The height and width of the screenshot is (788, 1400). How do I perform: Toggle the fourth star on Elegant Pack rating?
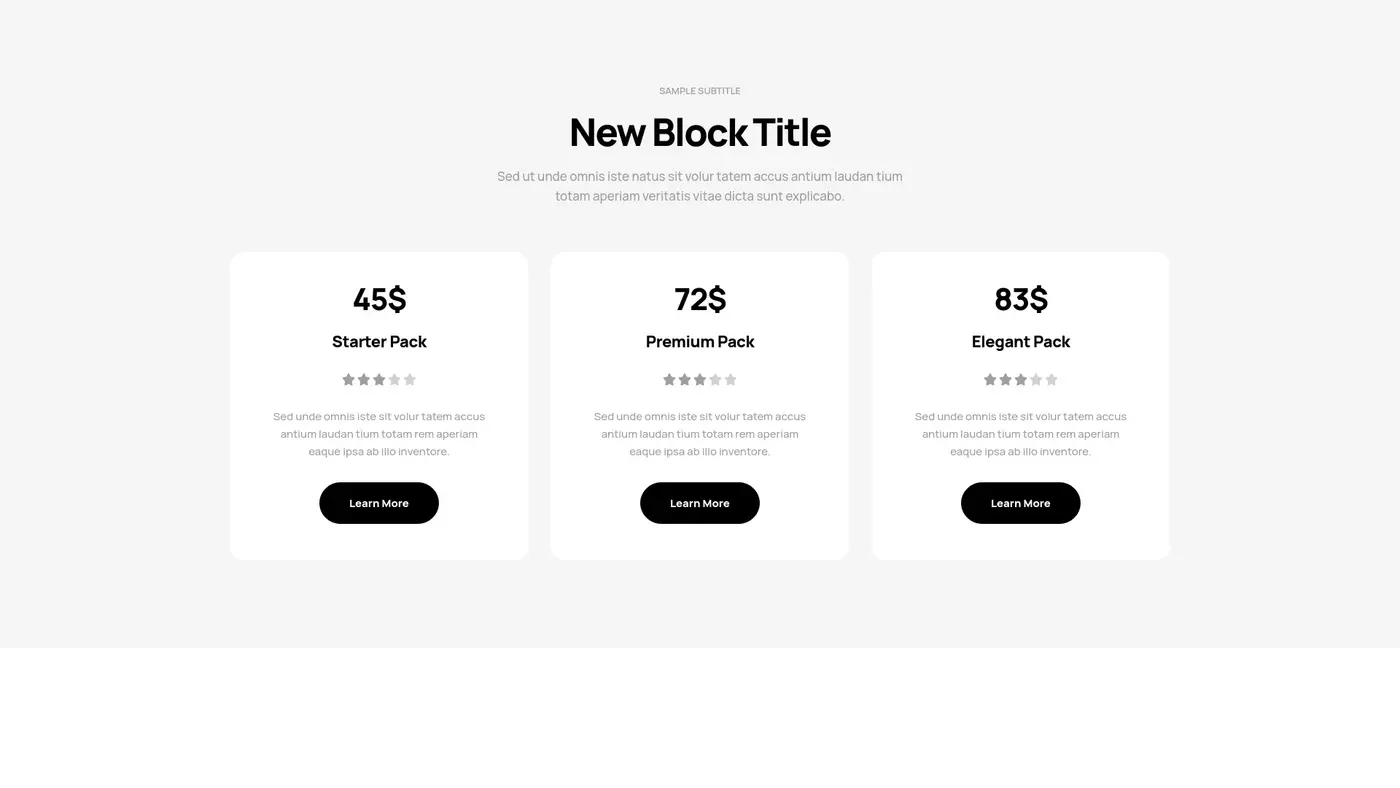click(x=1034, y=378)
